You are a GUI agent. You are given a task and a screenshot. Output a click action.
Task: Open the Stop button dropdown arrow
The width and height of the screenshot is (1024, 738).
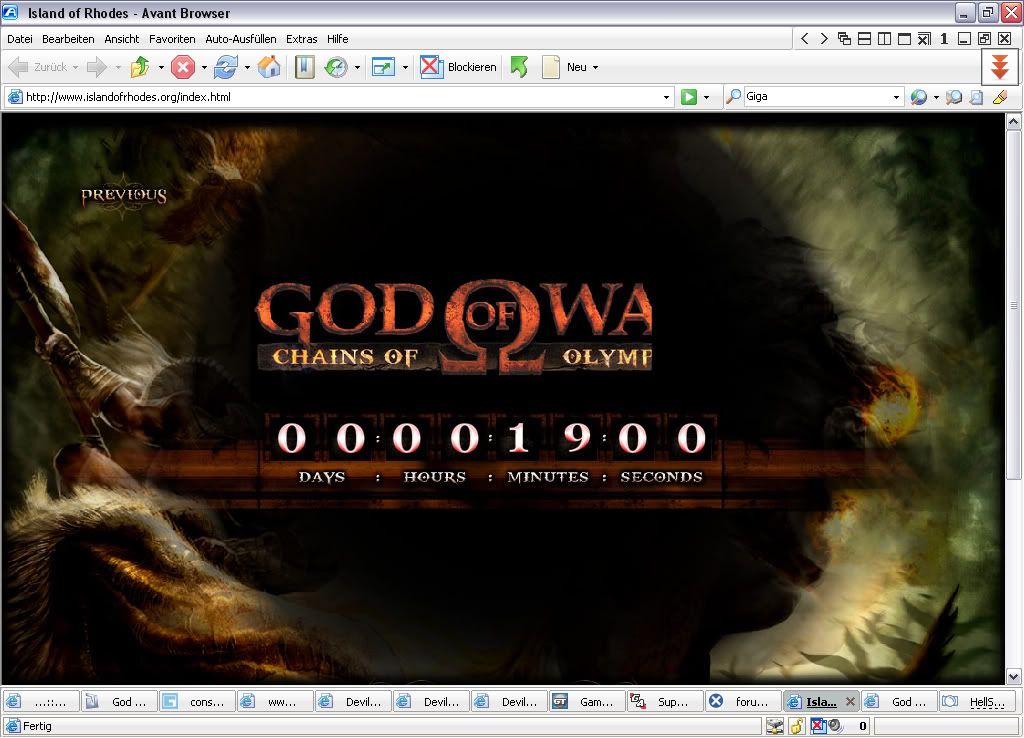(x=204, y=67)
